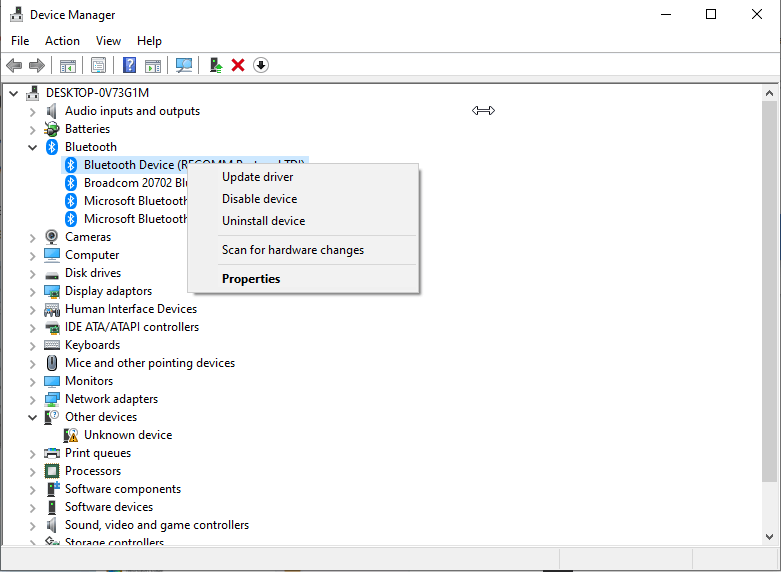Click the Cameras webcam icon
The height and width of the screenshot is (572, 781).
pos(52,237)
